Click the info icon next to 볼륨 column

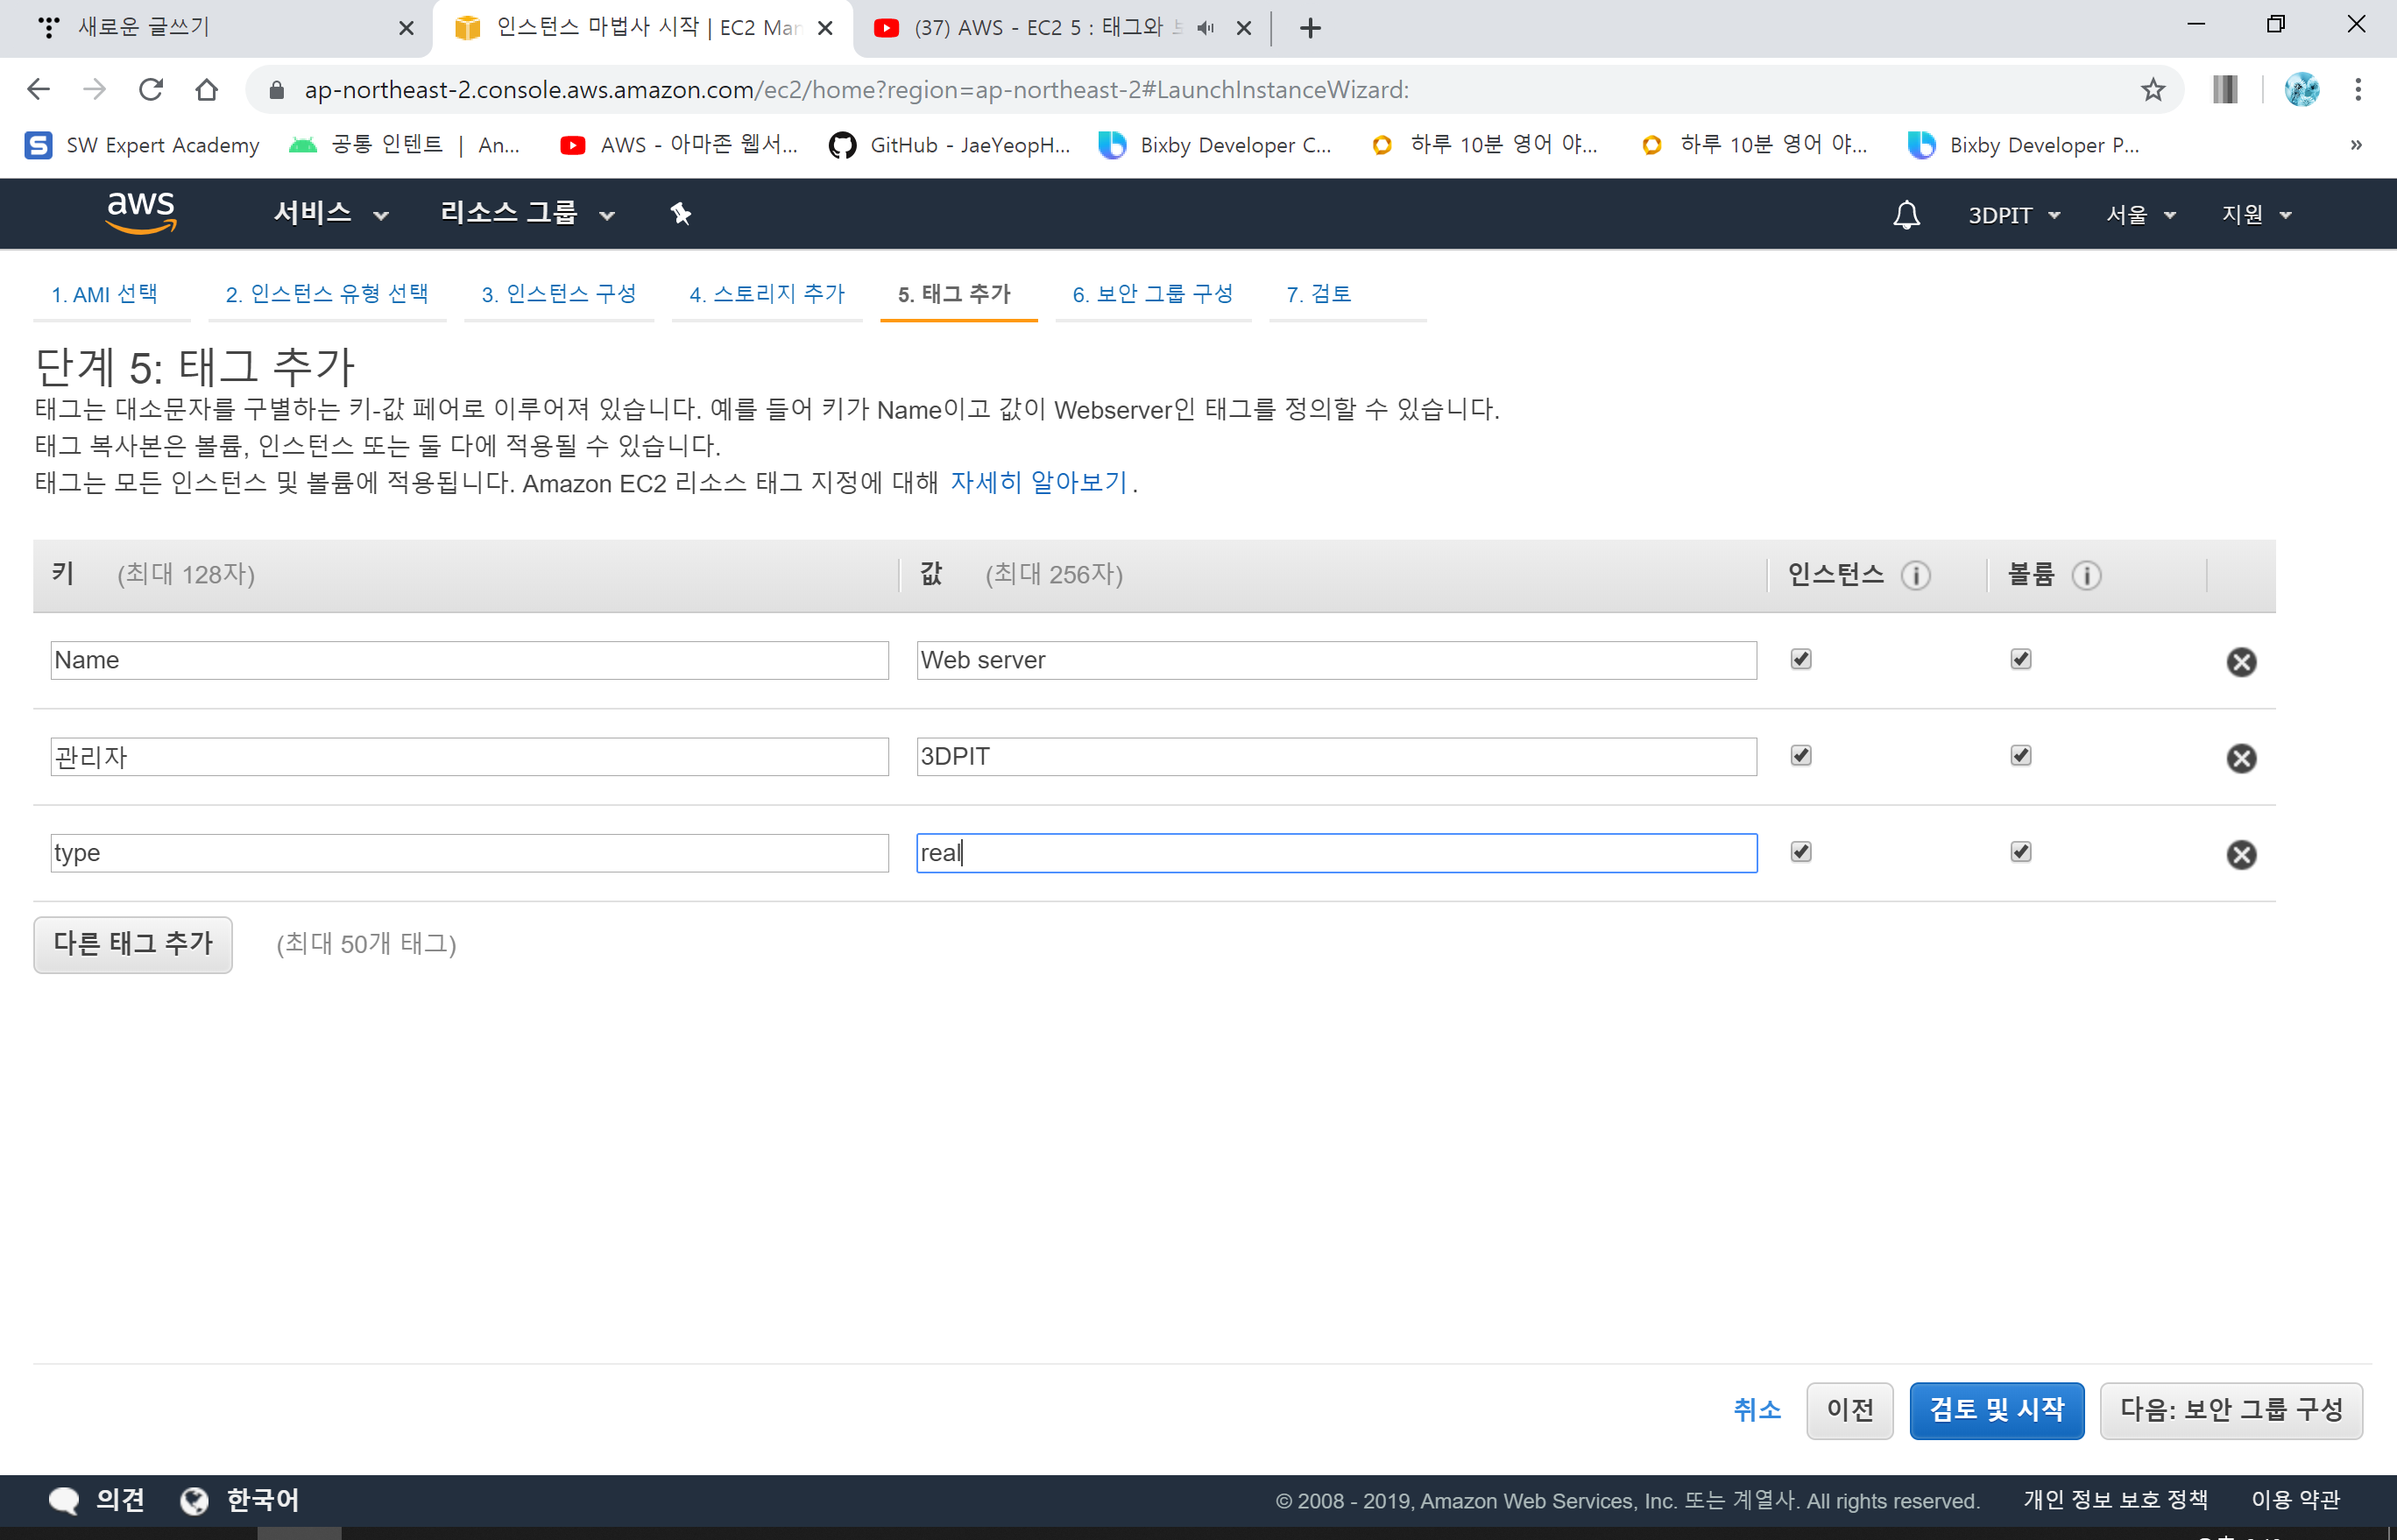2086,575
